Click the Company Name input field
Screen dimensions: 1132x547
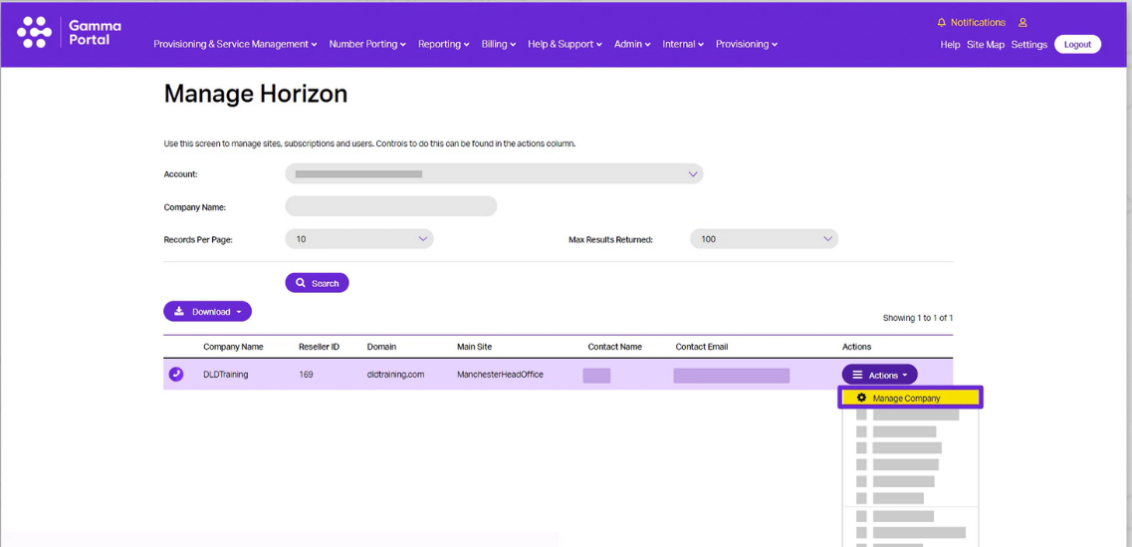coord(391,206)
